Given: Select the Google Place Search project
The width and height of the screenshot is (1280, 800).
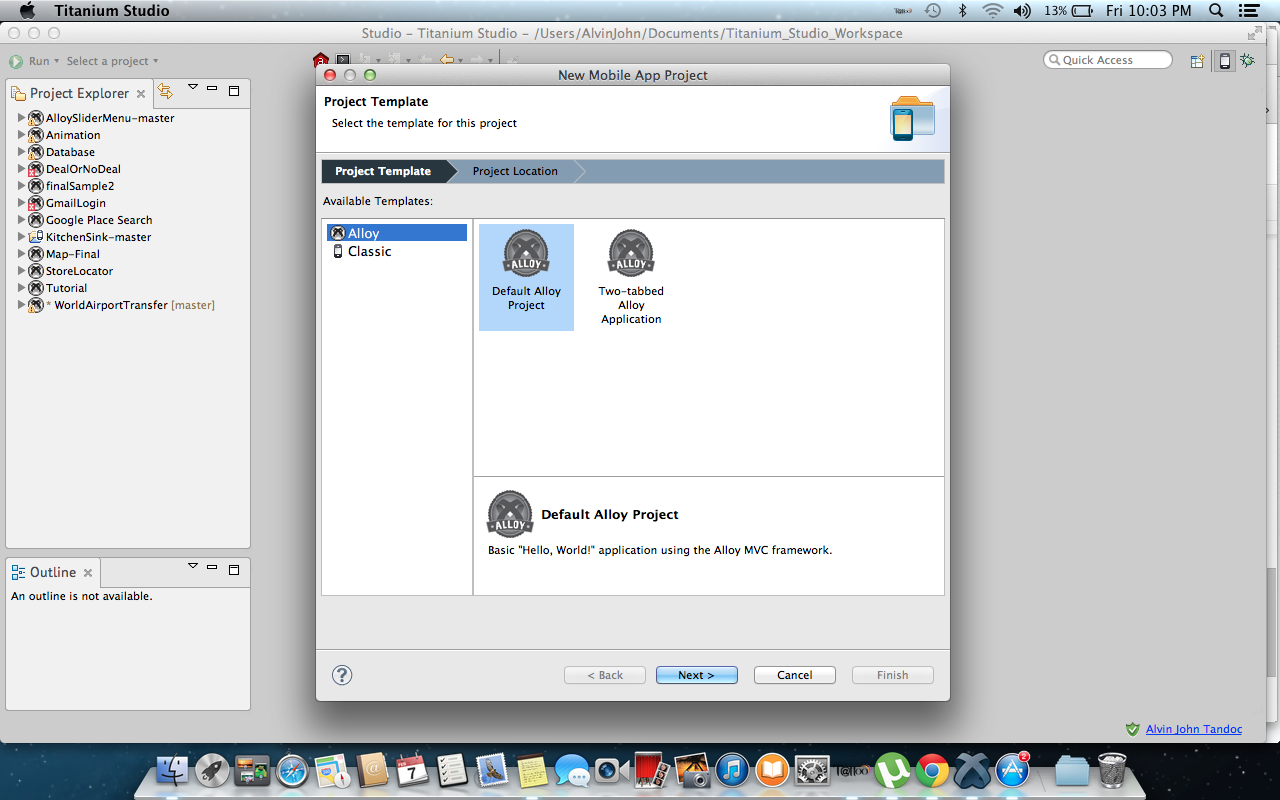Looking at the screenshot, I should tap(99, 220).
